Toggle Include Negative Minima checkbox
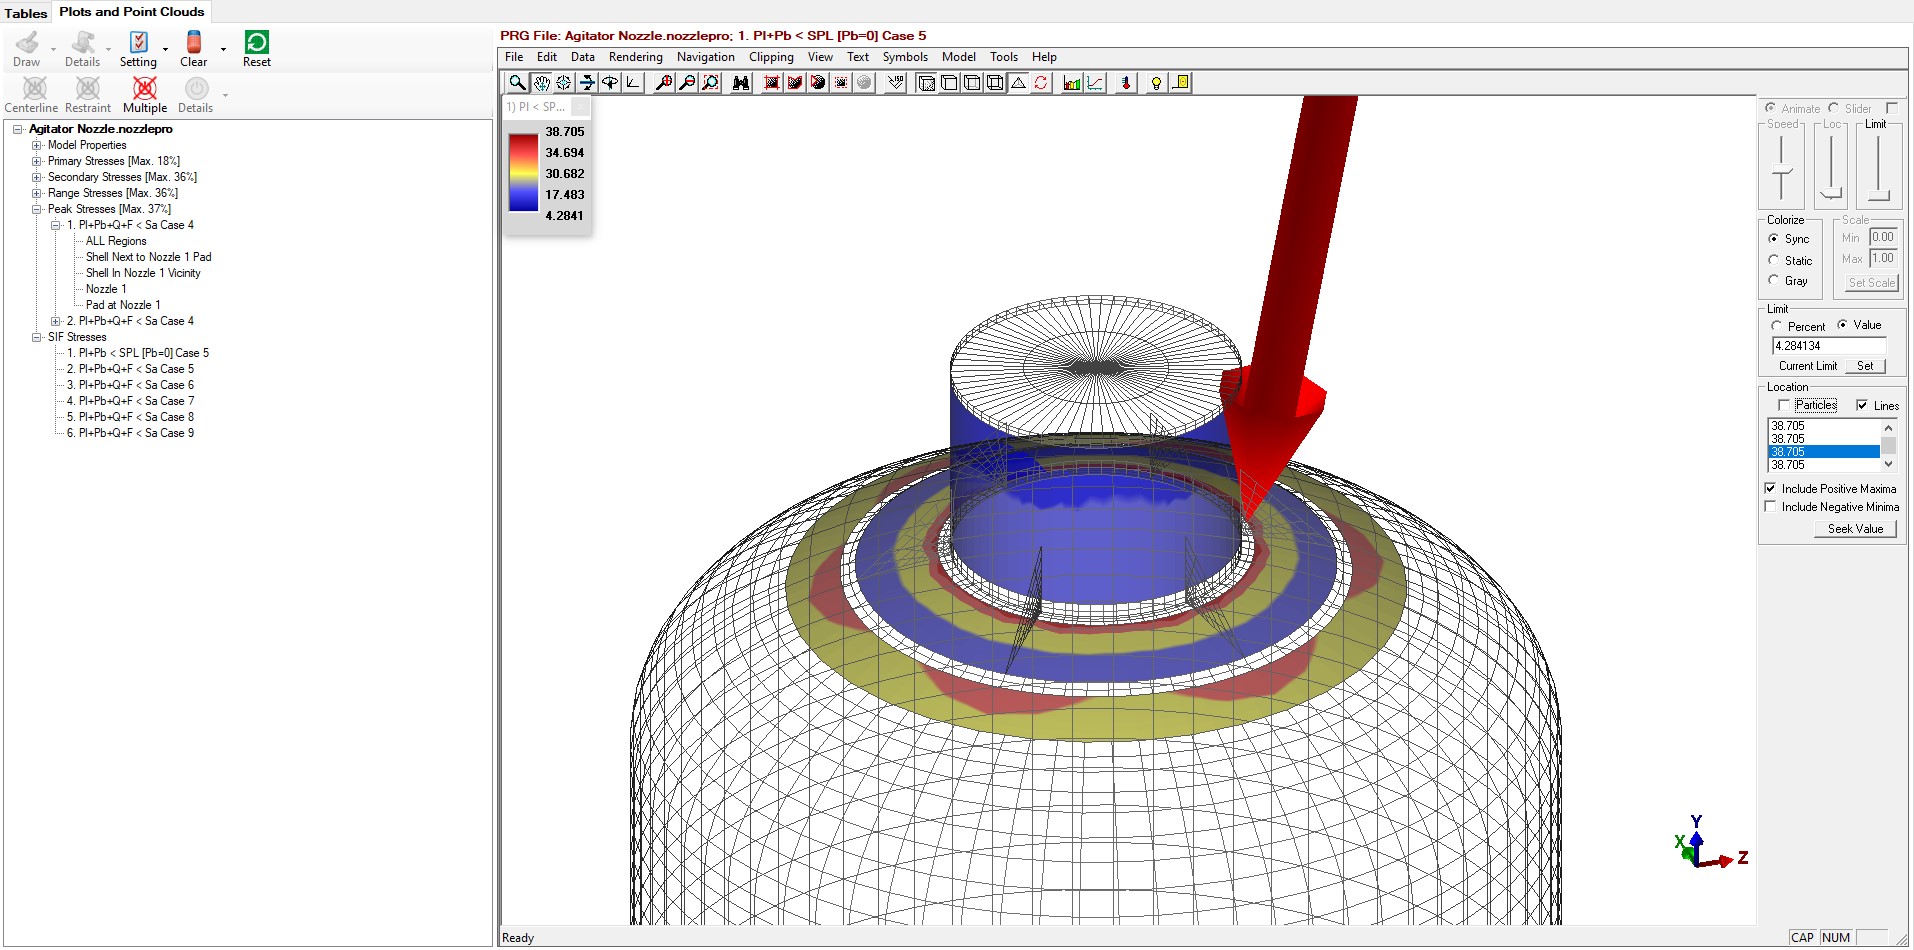 point(1771,507)
